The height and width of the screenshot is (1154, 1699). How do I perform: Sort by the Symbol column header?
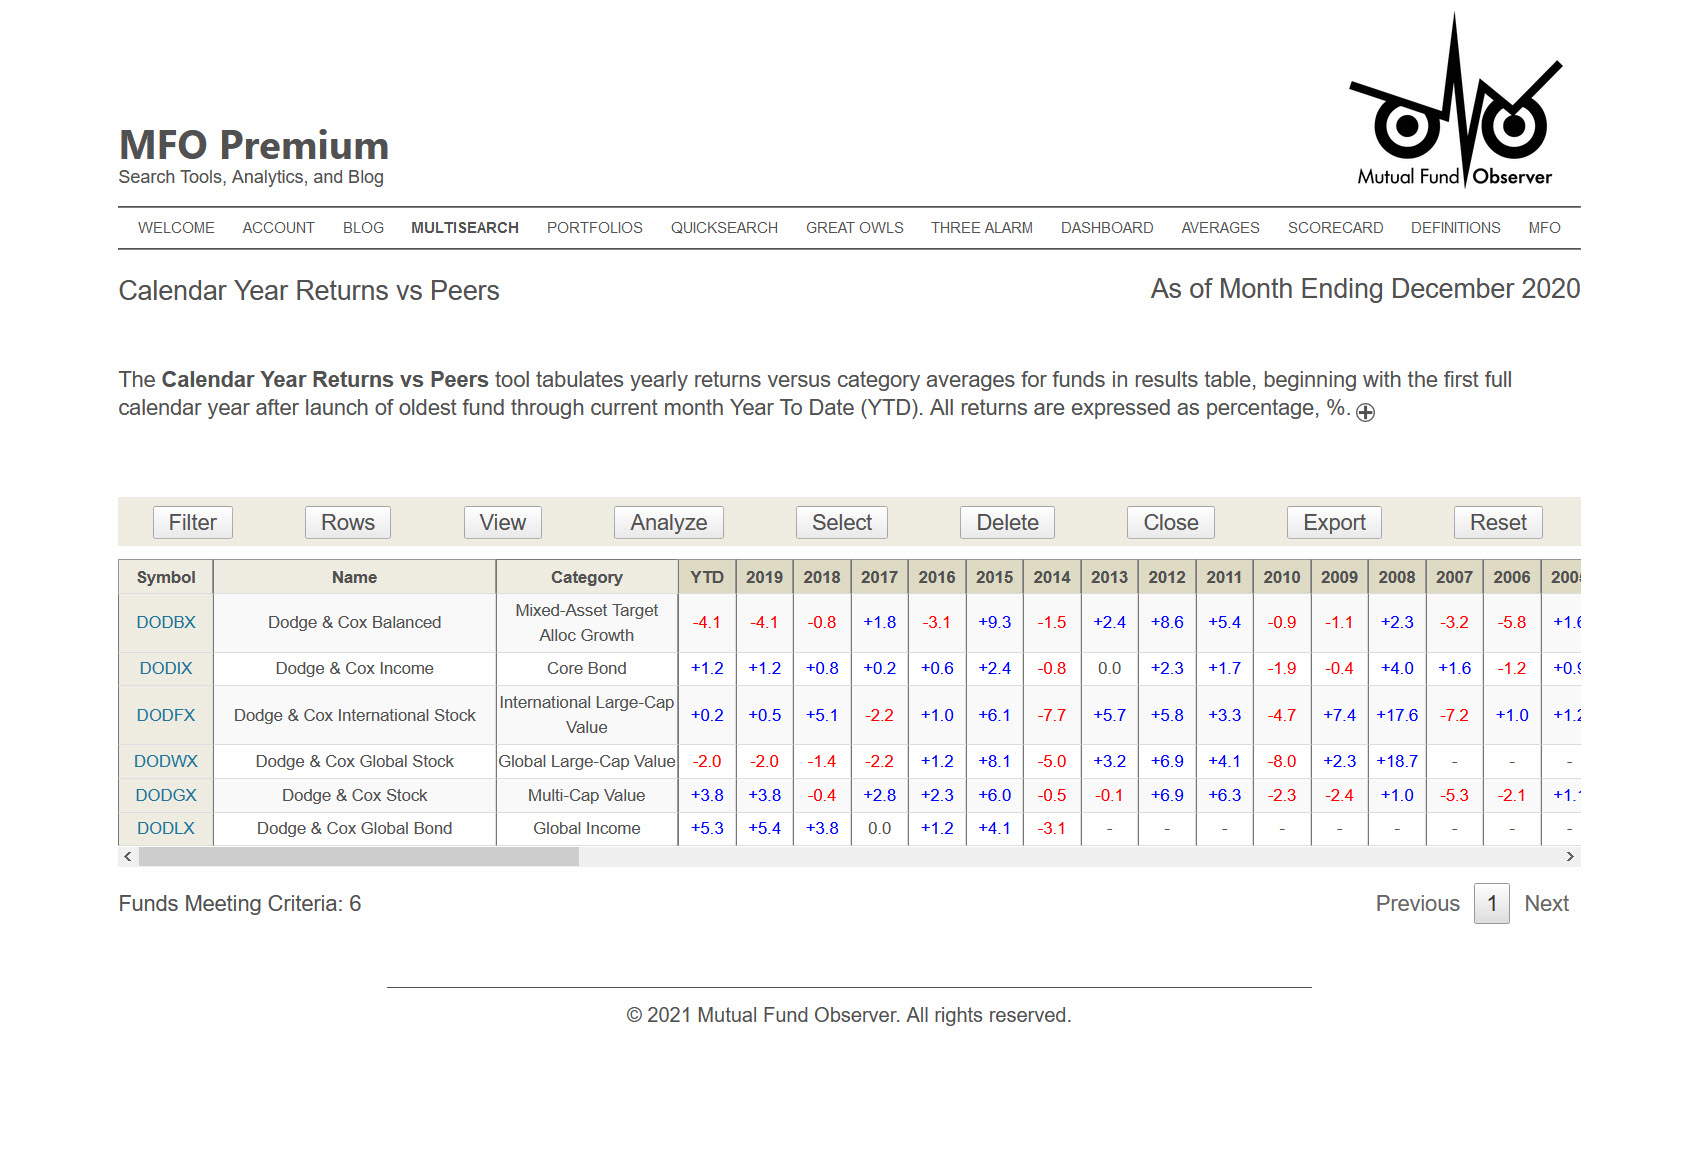pos(166,577)
